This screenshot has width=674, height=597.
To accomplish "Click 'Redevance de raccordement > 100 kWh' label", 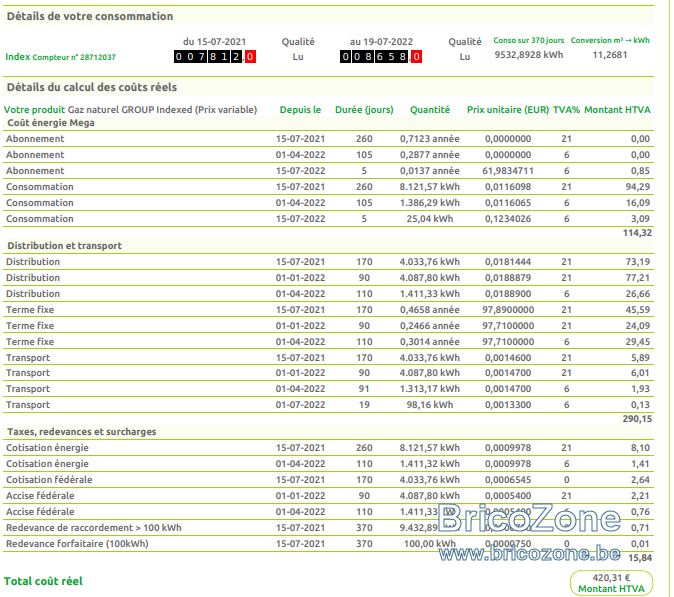I will click(x=94, y=528).
